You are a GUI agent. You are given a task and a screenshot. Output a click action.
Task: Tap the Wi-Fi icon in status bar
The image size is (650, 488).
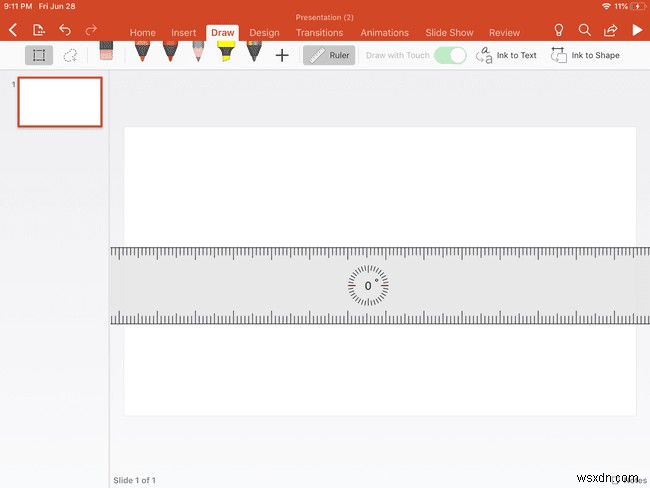point(606,6)
